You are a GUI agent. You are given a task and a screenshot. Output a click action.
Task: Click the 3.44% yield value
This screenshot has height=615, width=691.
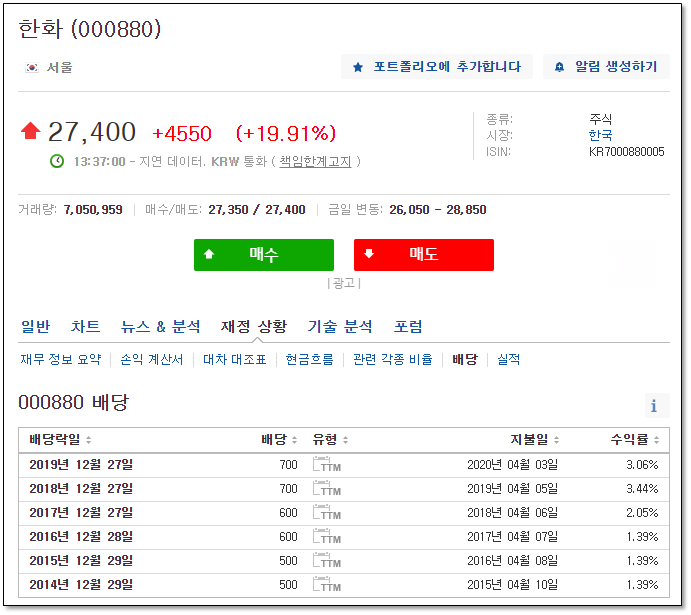pyautogui.click(x=642, y=489)
